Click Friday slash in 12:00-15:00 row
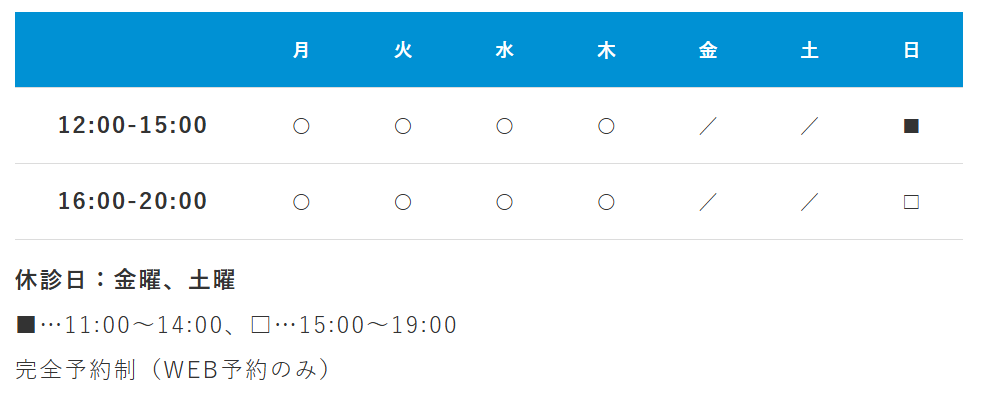This screenshot has width=981, height=415. (x=708, y=126)
